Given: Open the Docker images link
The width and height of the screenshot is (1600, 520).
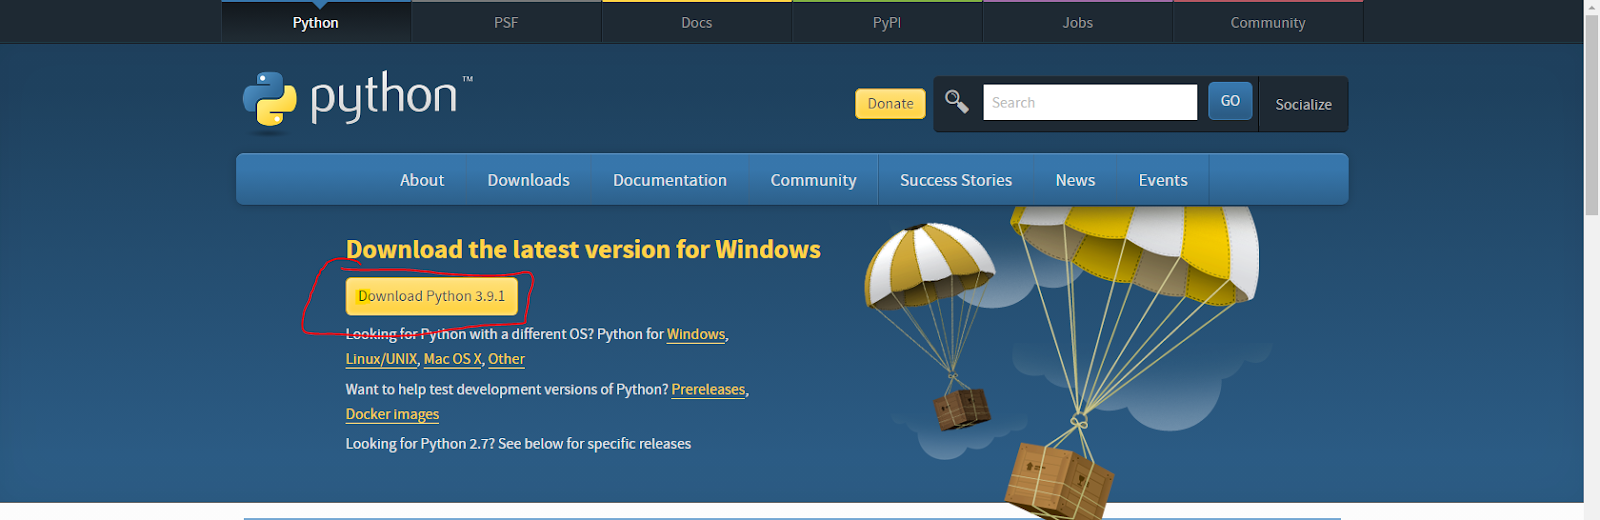Looking at the screenshot, I should (392, 414).
